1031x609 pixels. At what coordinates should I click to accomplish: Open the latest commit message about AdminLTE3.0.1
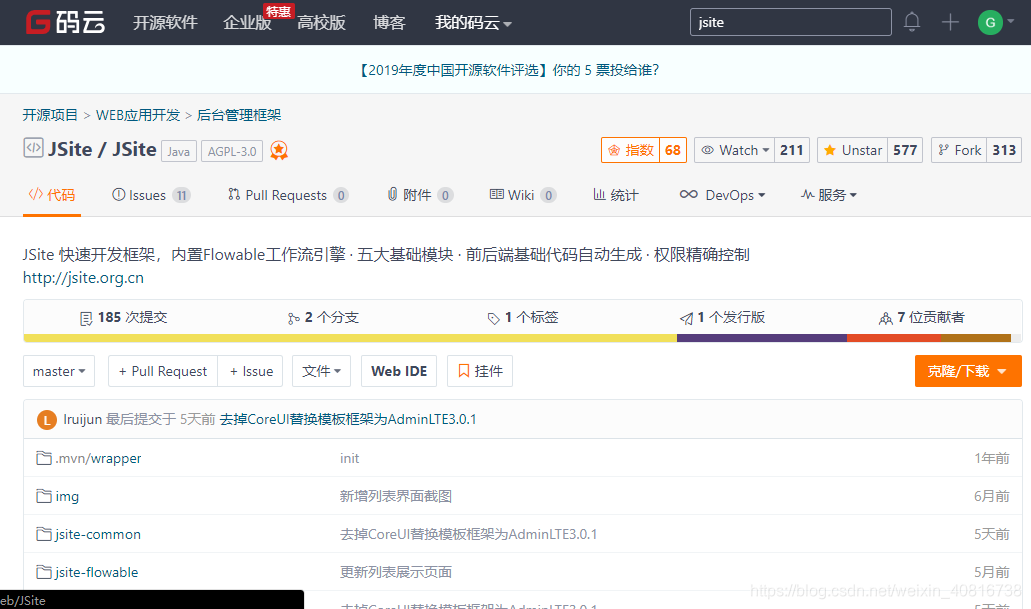348,419
